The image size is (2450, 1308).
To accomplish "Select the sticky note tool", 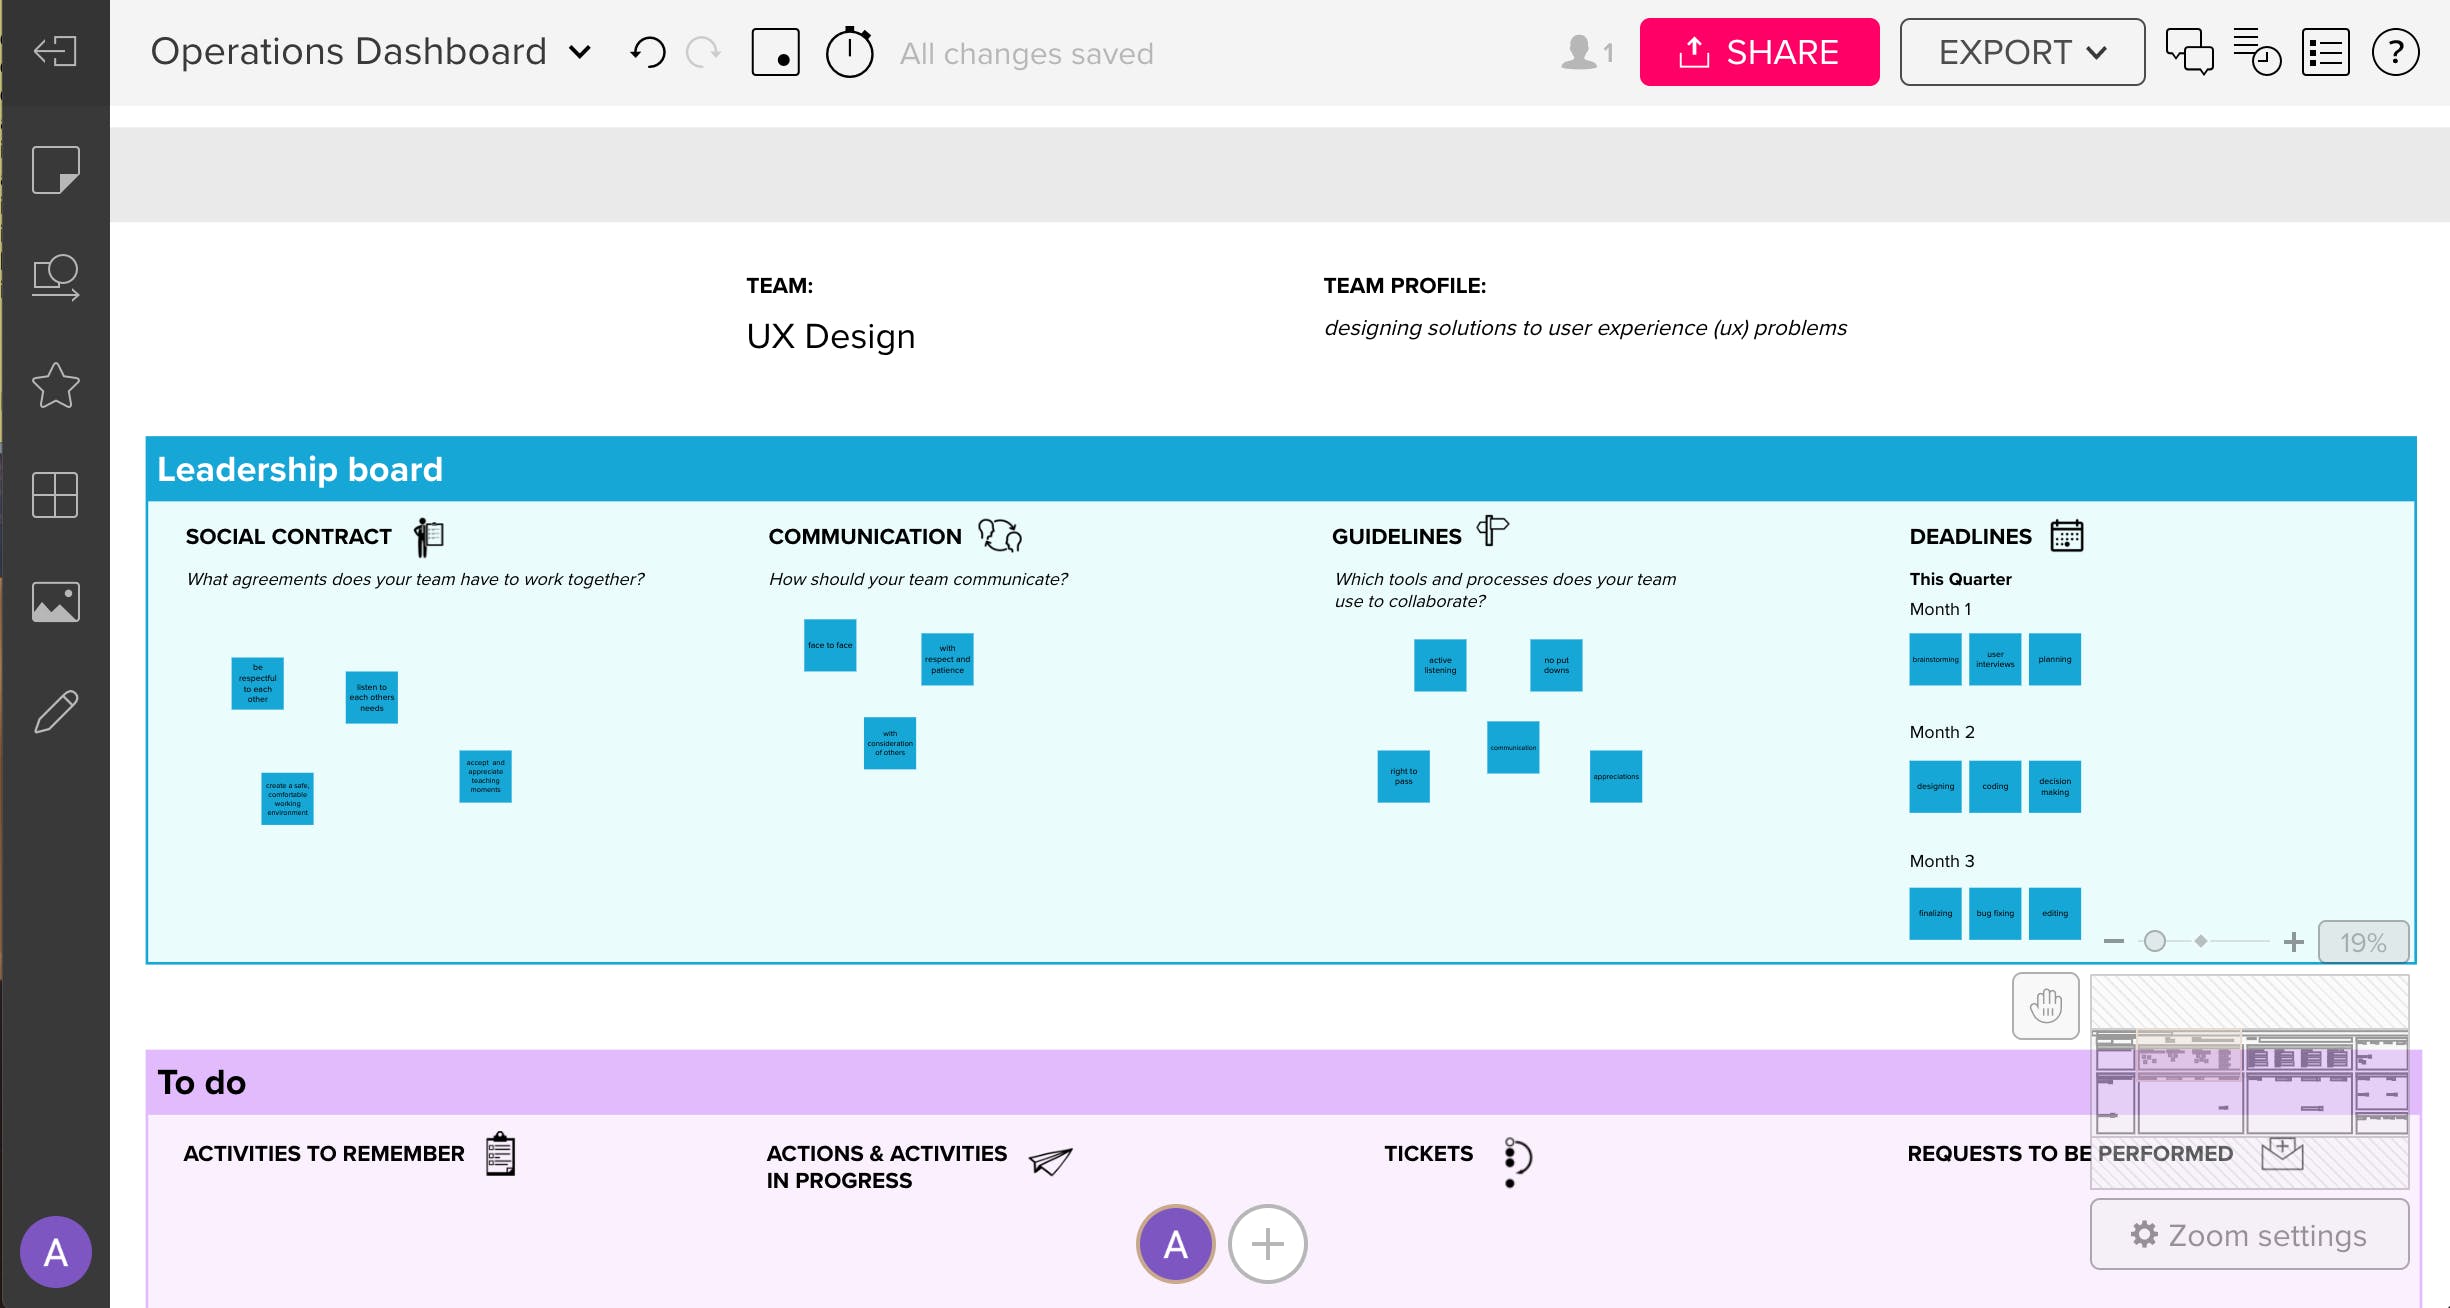I will click(x=55, y=170).
